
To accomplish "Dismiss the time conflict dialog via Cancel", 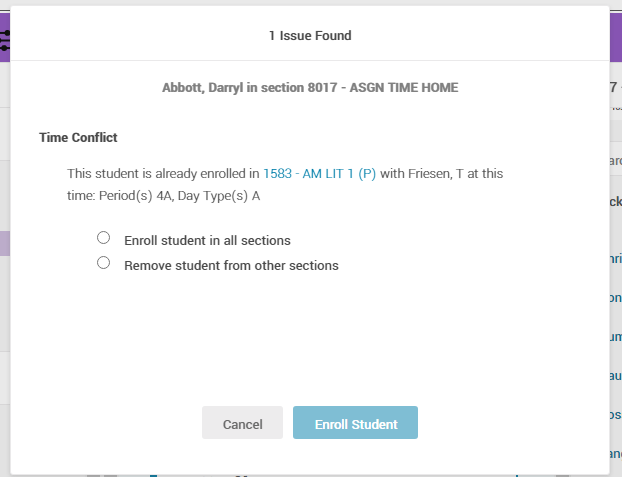I will (x=242, y=424).
